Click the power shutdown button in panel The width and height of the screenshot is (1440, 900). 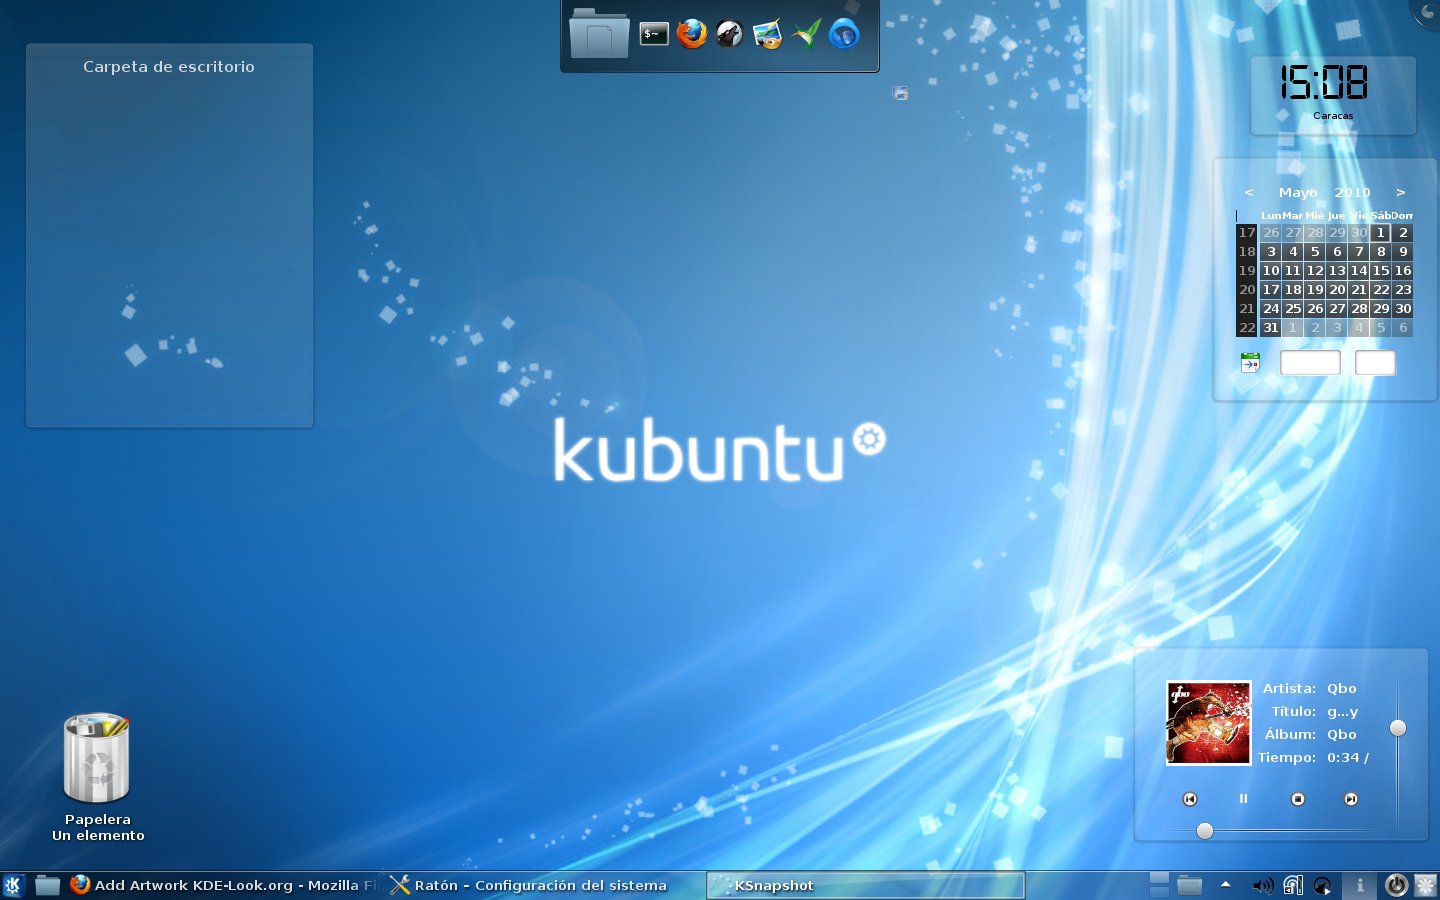click(1396, 885)
